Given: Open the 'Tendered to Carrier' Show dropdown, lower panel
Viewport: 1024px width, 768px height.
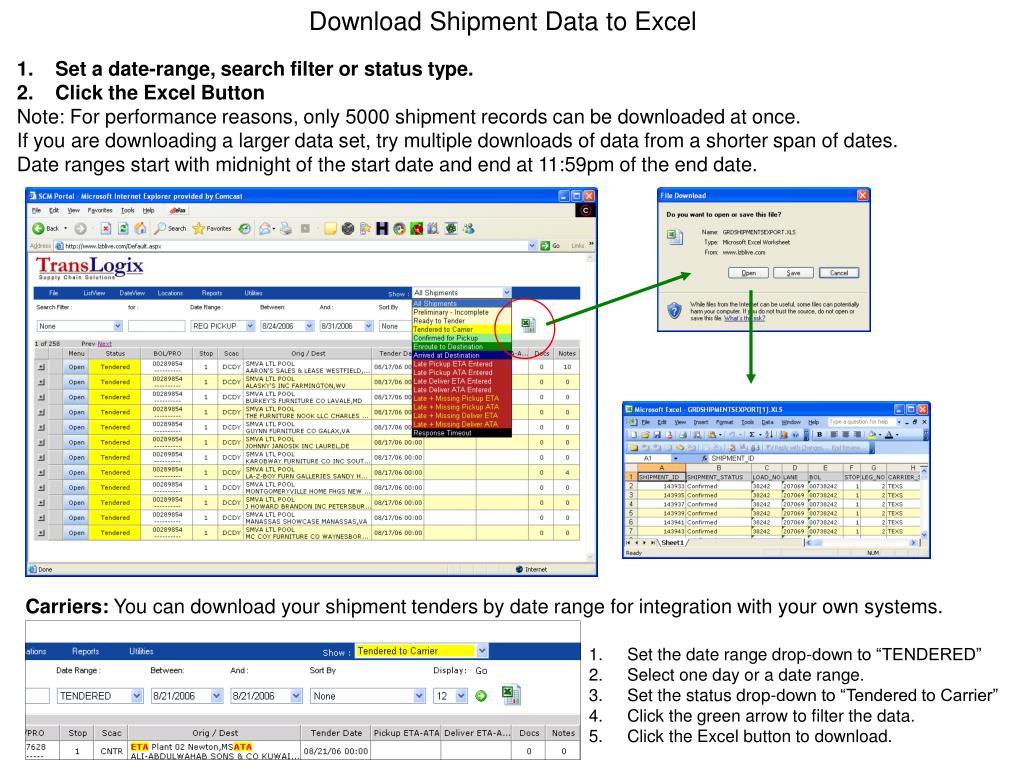Looking at the screenshot, I should 482,651.
